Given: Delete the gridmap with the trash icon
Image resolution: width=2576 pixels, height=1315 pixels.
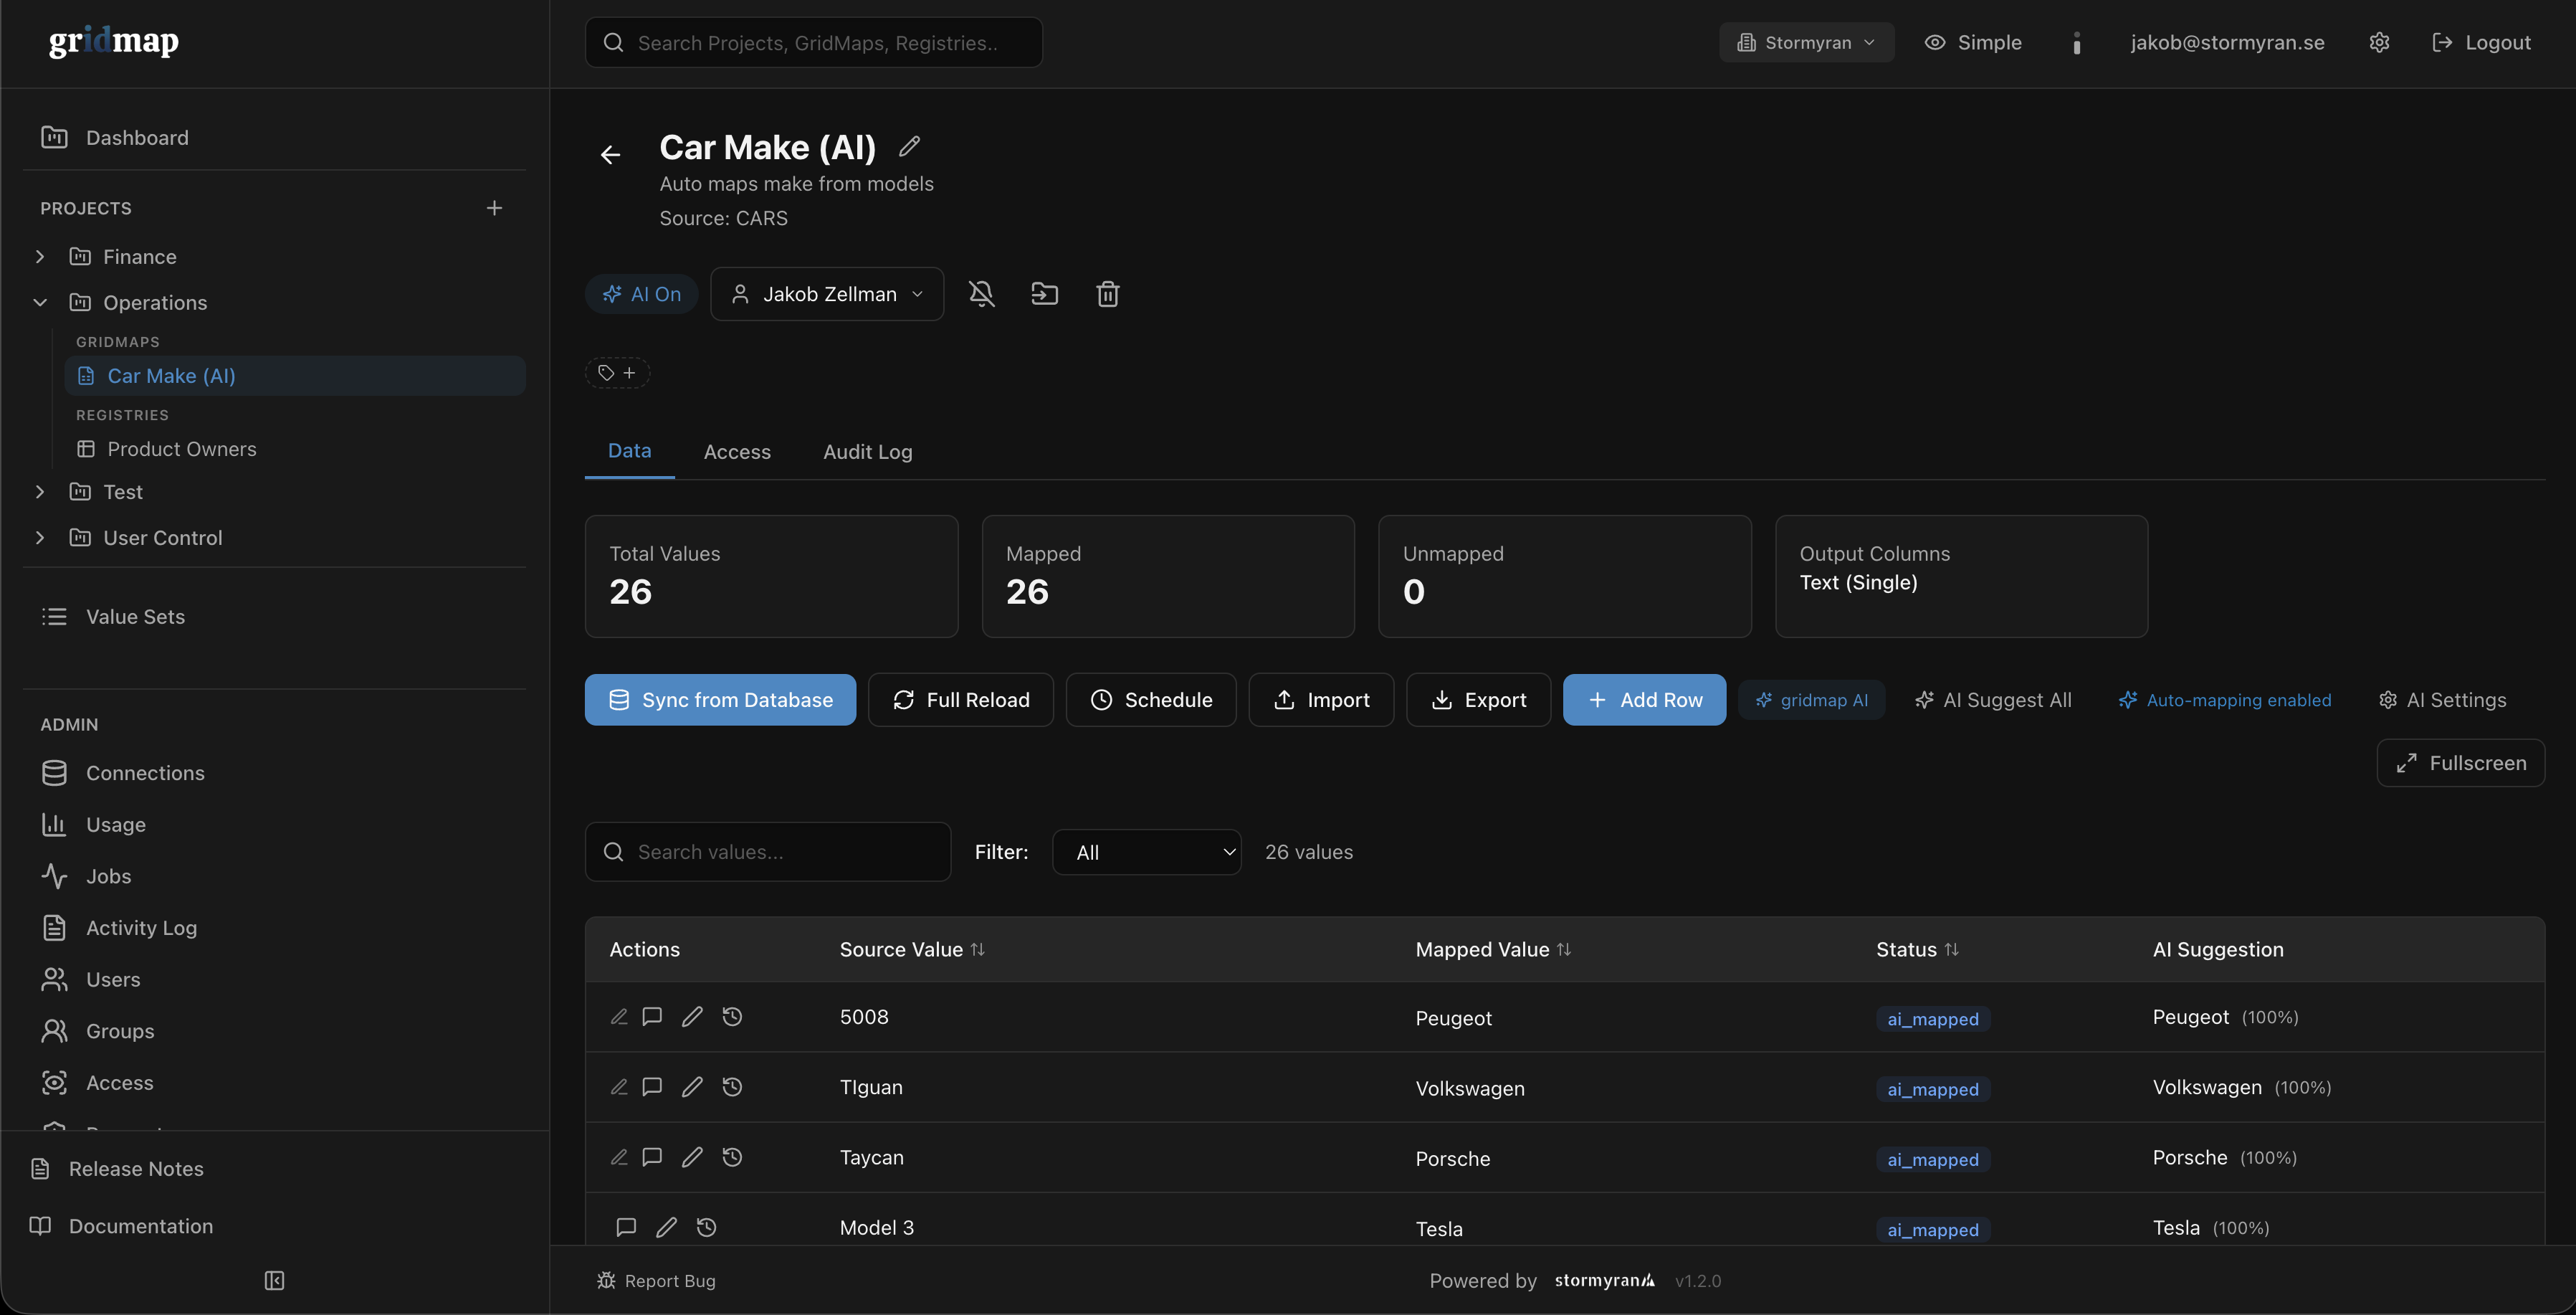Looking at the screenshot, I should tap(1107, 294).
